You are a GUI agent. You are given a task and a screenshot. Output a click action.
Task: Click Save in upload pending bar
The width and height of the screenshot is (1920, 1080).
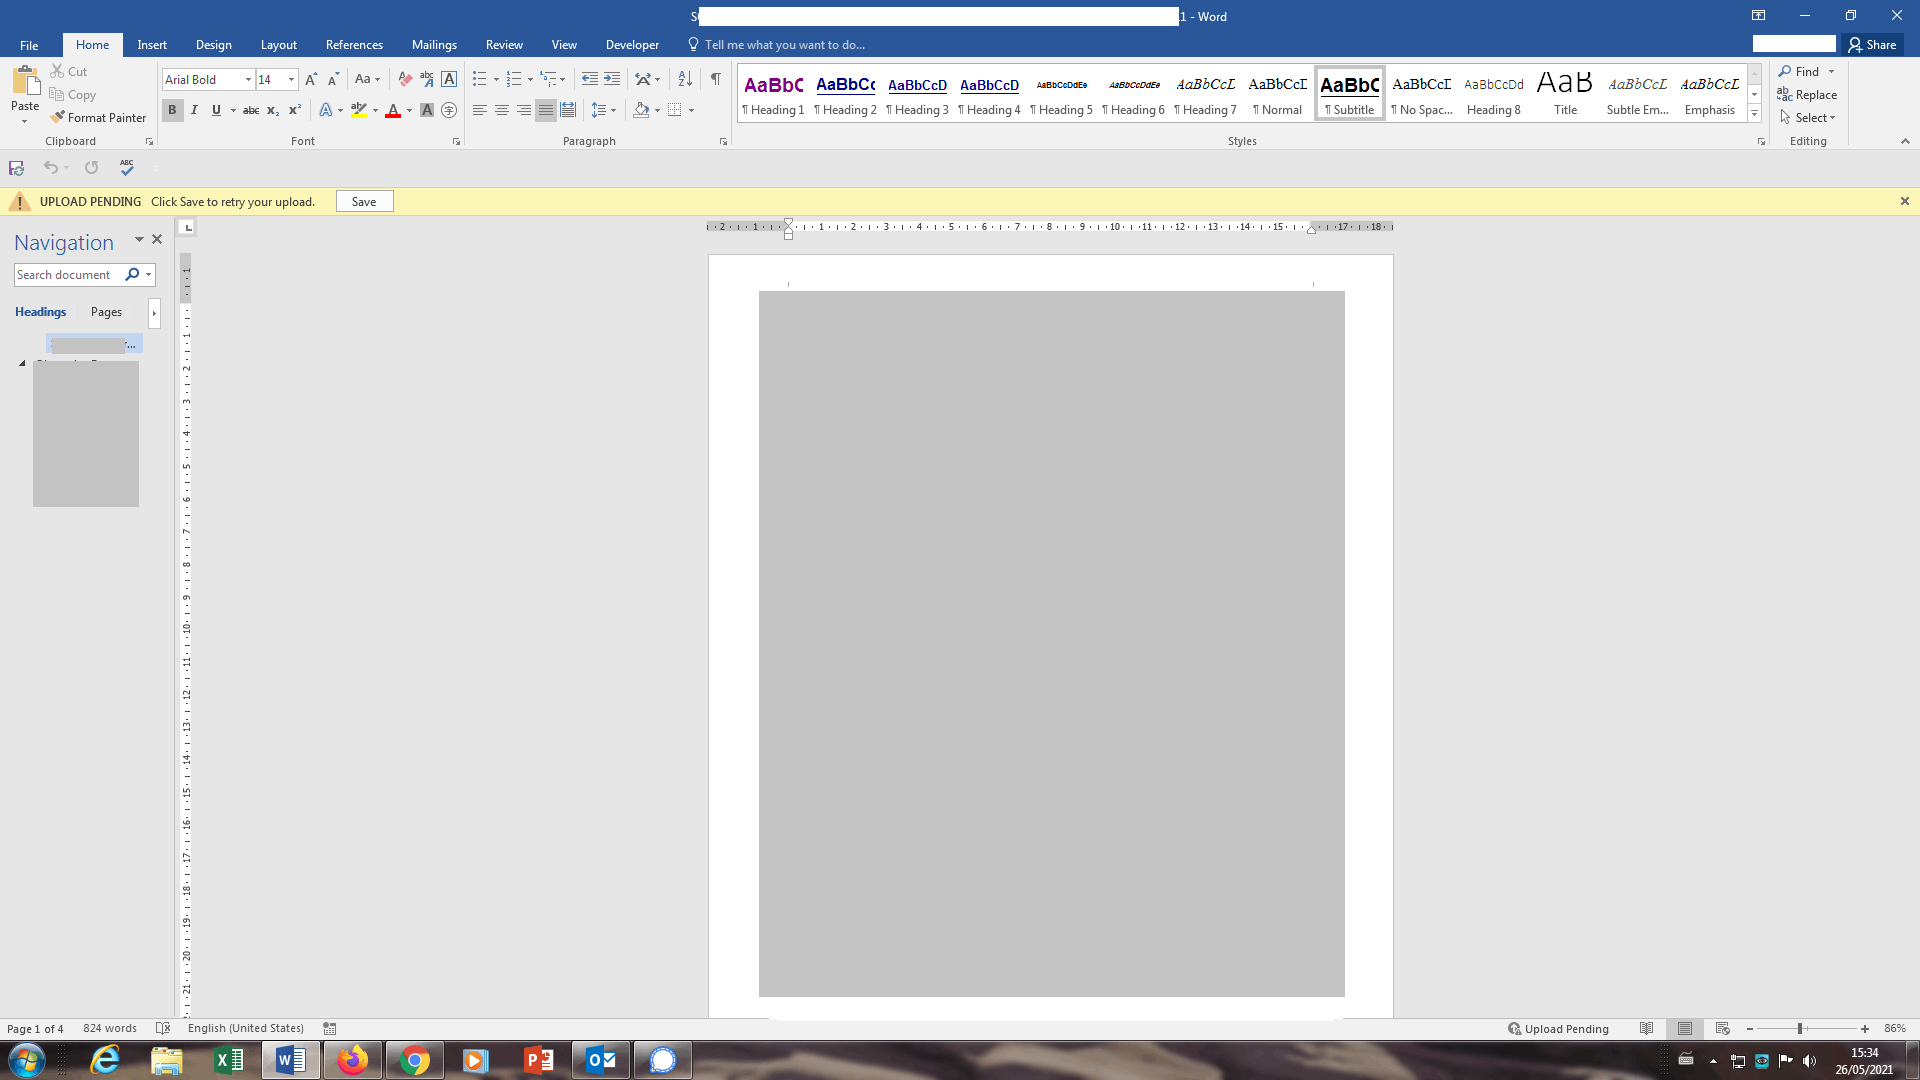[x=364, y=202]
